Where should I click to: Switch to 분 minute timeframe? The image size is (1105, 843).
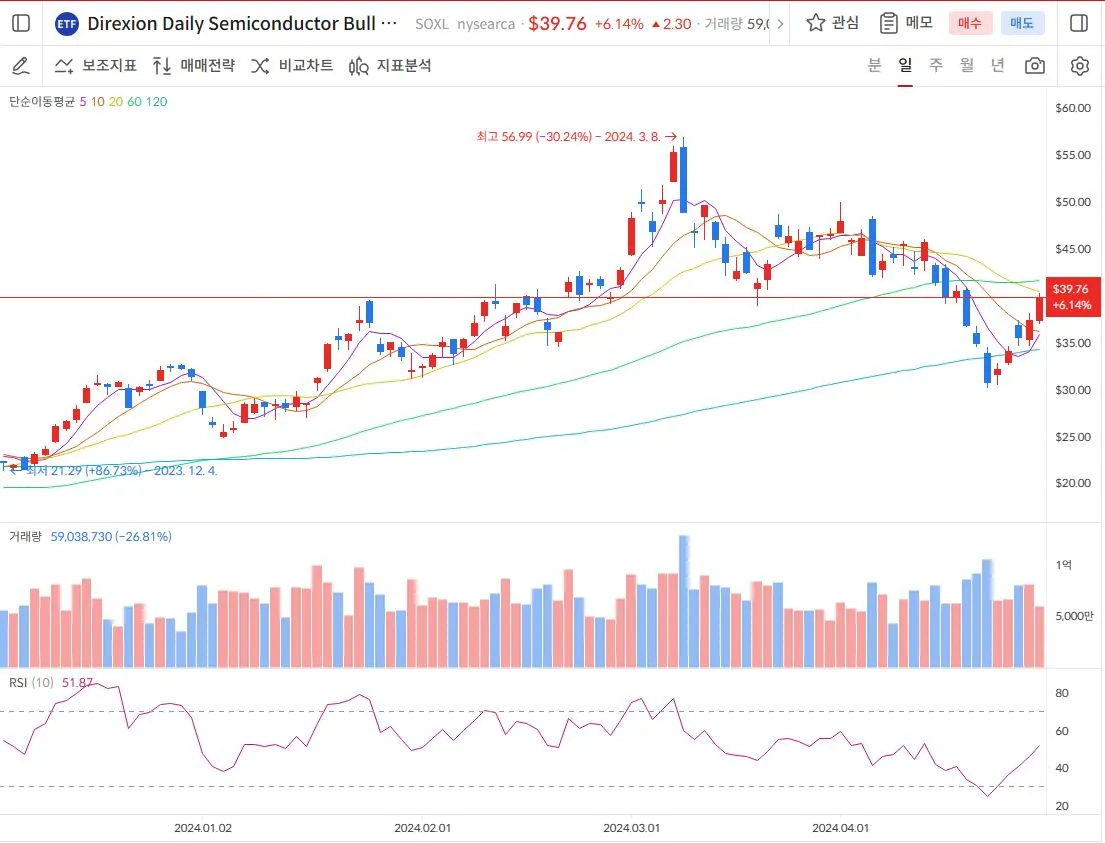[875, 66]
